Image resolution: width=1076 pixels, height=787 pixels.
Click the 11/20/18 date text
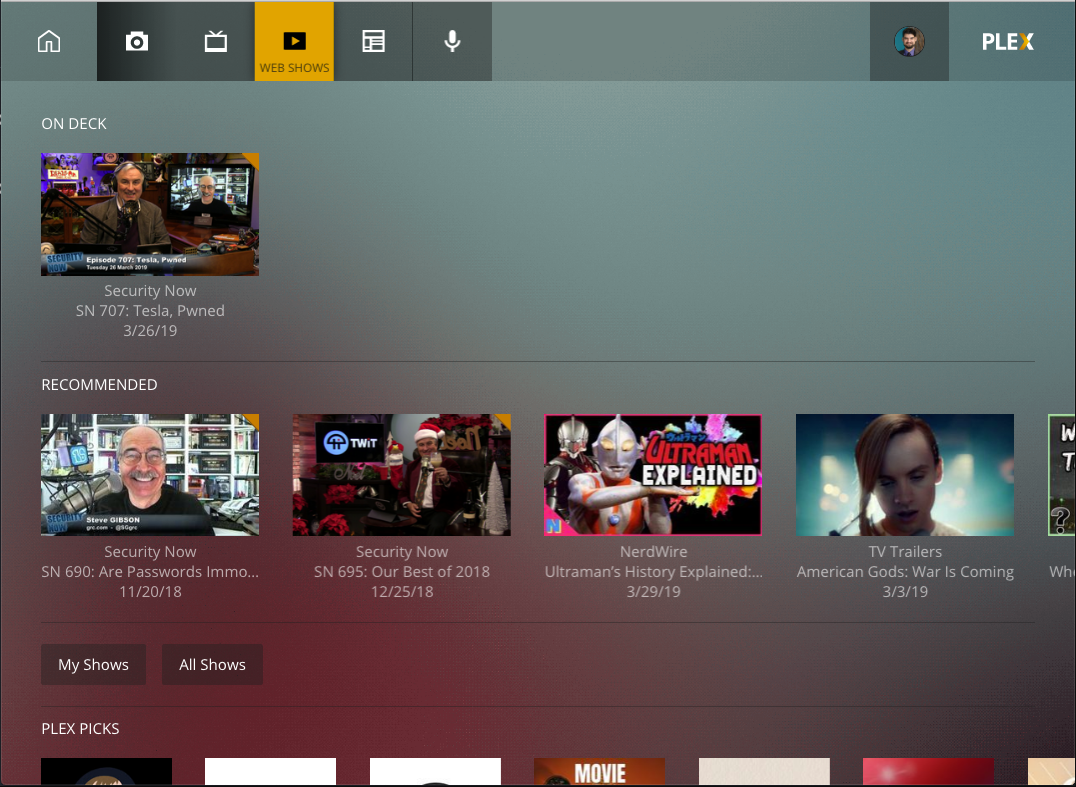coord(150,591)
